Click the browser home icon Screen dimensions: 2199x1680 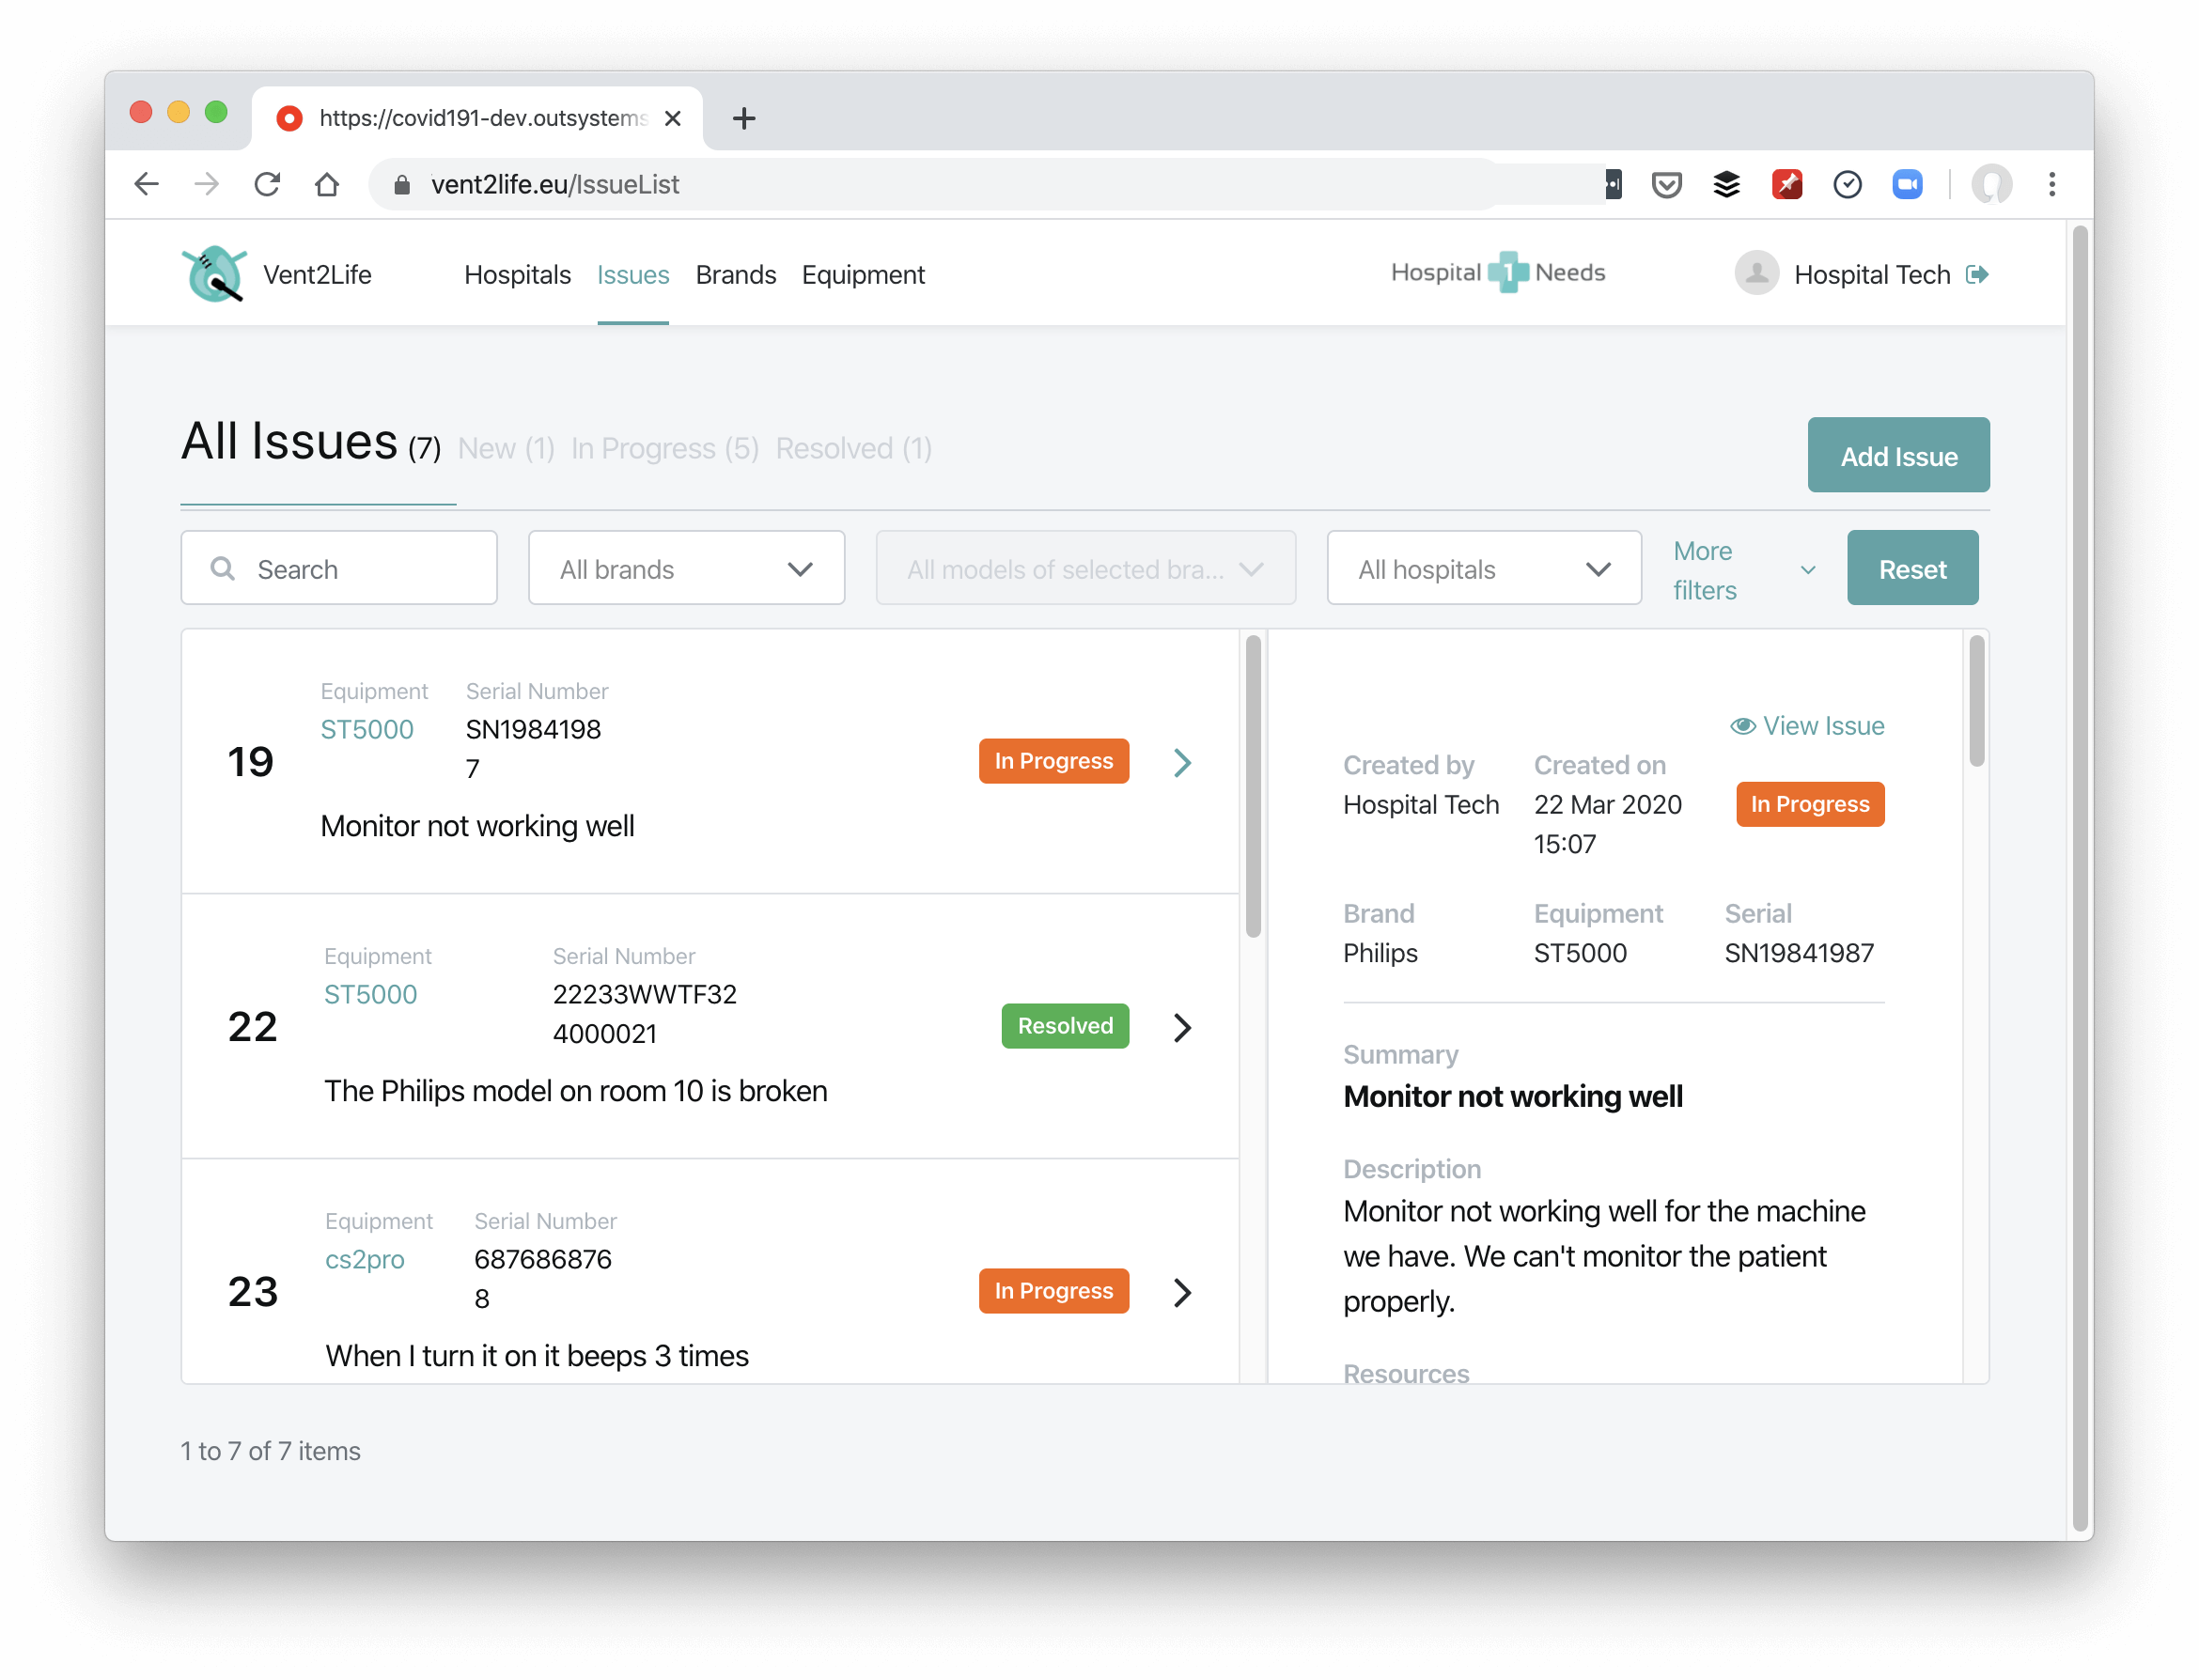(327, 184)
